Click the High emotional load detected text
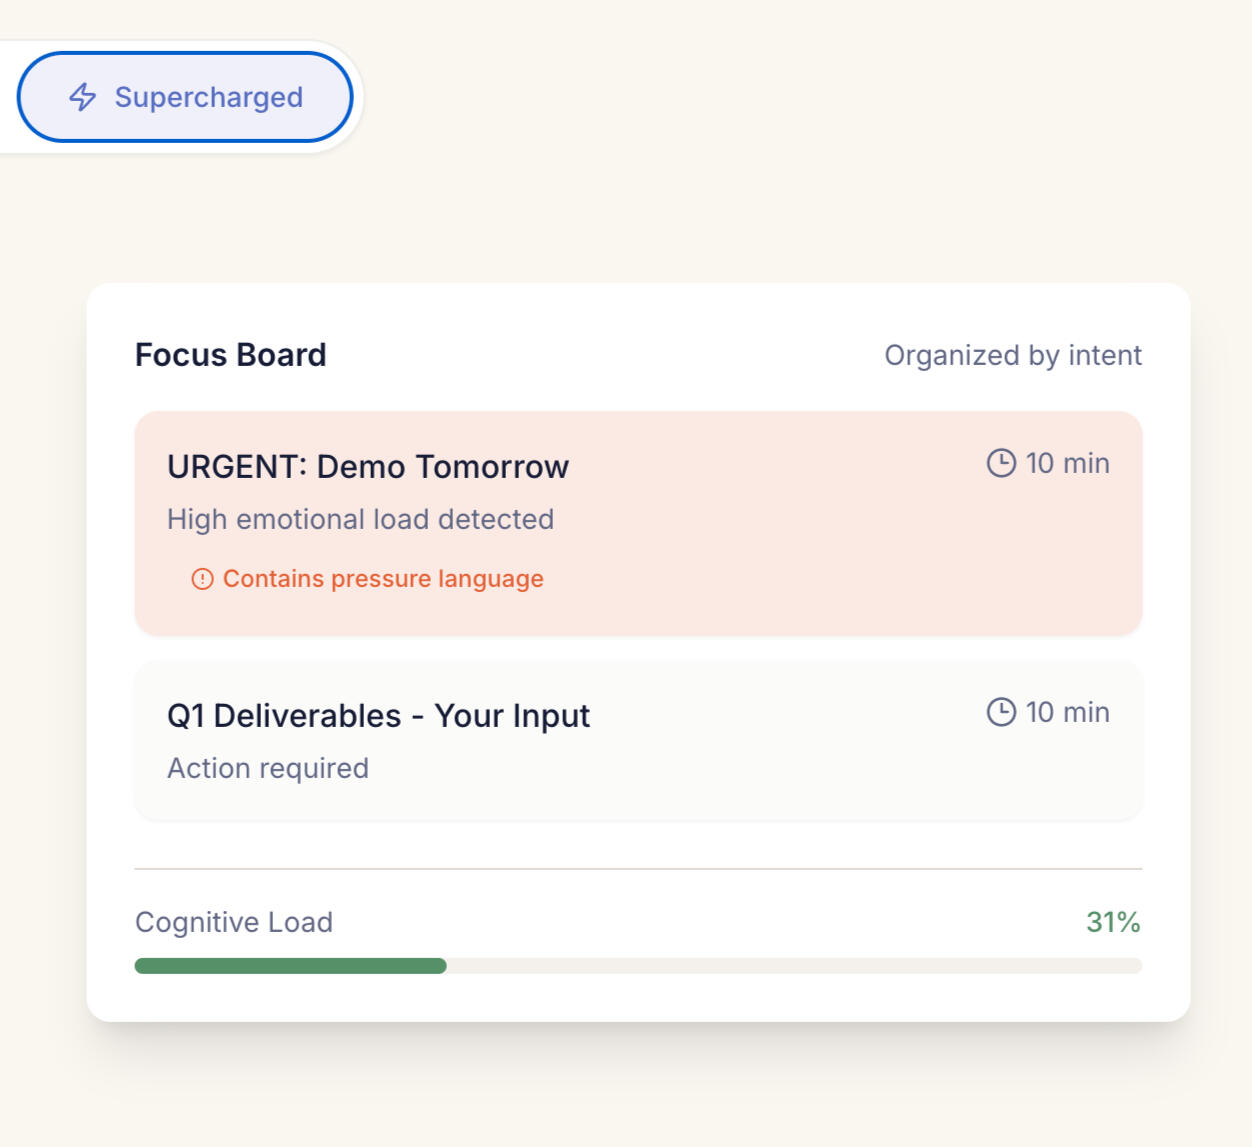The width and height of the screenshot is (1252, 1147). [x=360, y=519]
